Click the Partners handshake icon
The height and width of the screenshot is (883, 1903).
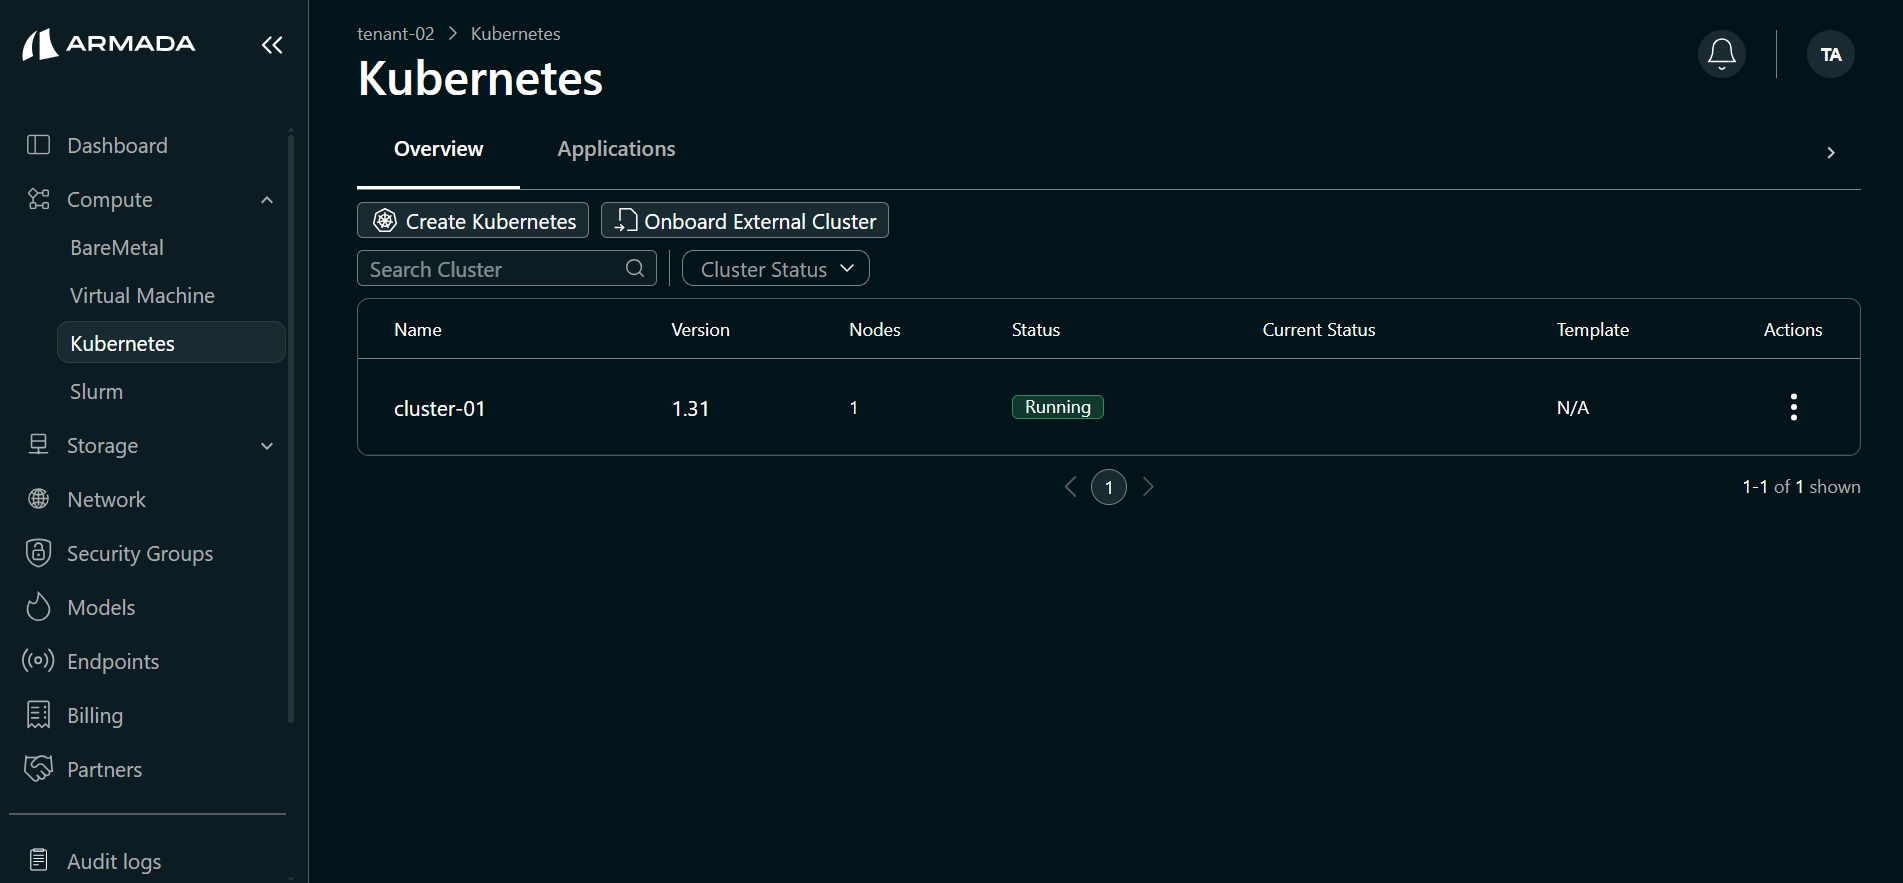38,769
